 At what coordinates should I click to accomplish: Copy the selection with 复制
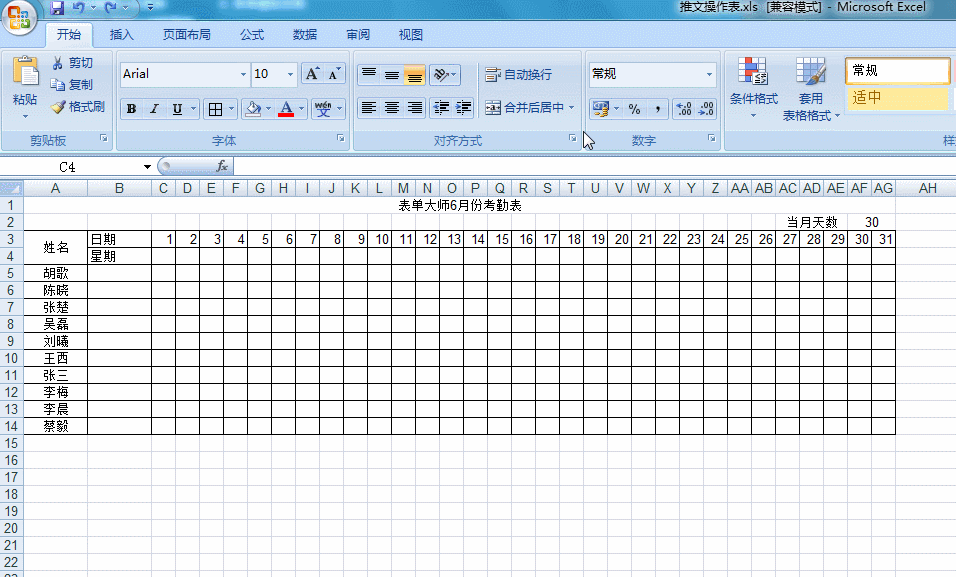[72, 85]
